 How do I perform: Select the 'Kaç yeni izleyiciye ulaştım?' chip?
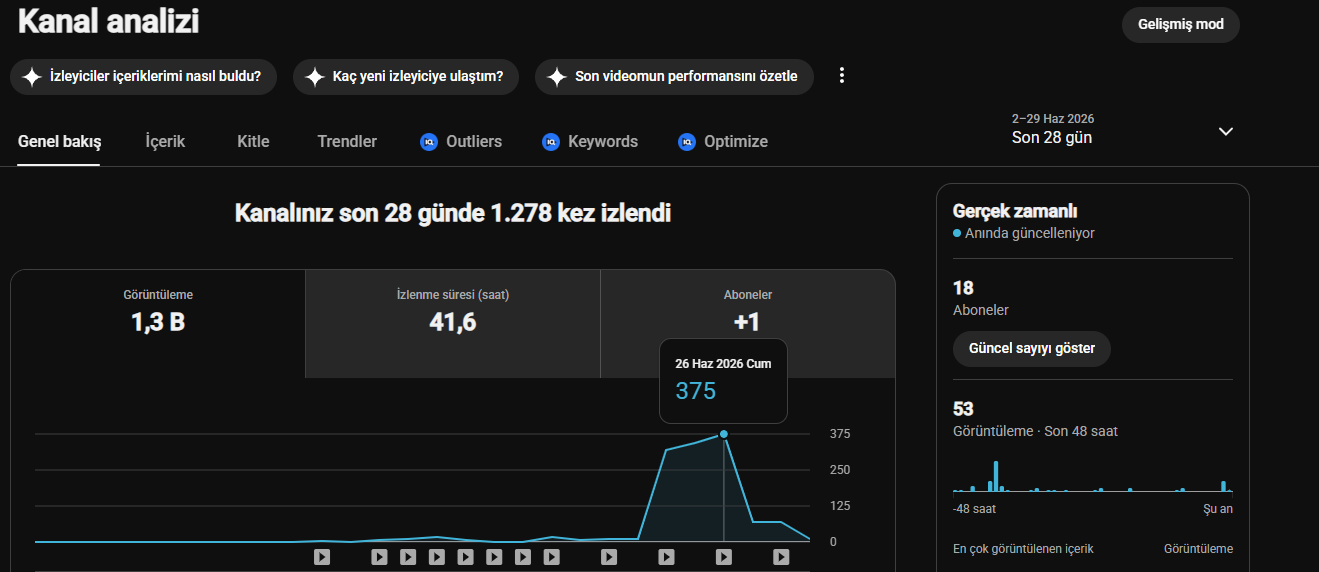406,77
